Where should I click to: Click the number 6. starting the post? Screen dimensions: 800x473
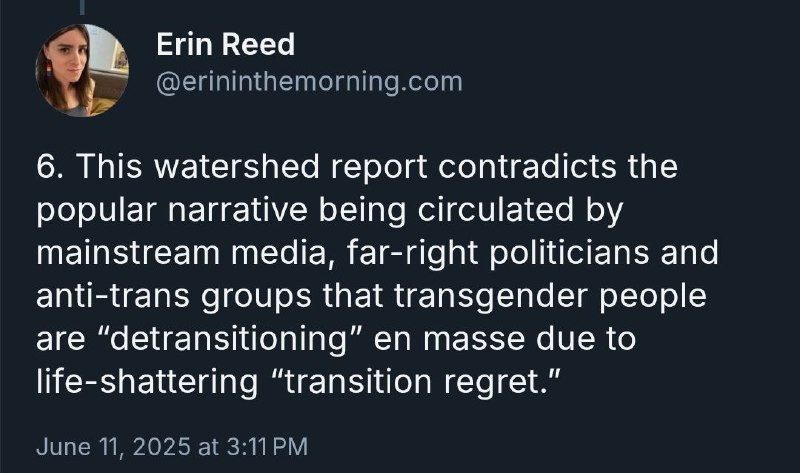tap(51, 167)
